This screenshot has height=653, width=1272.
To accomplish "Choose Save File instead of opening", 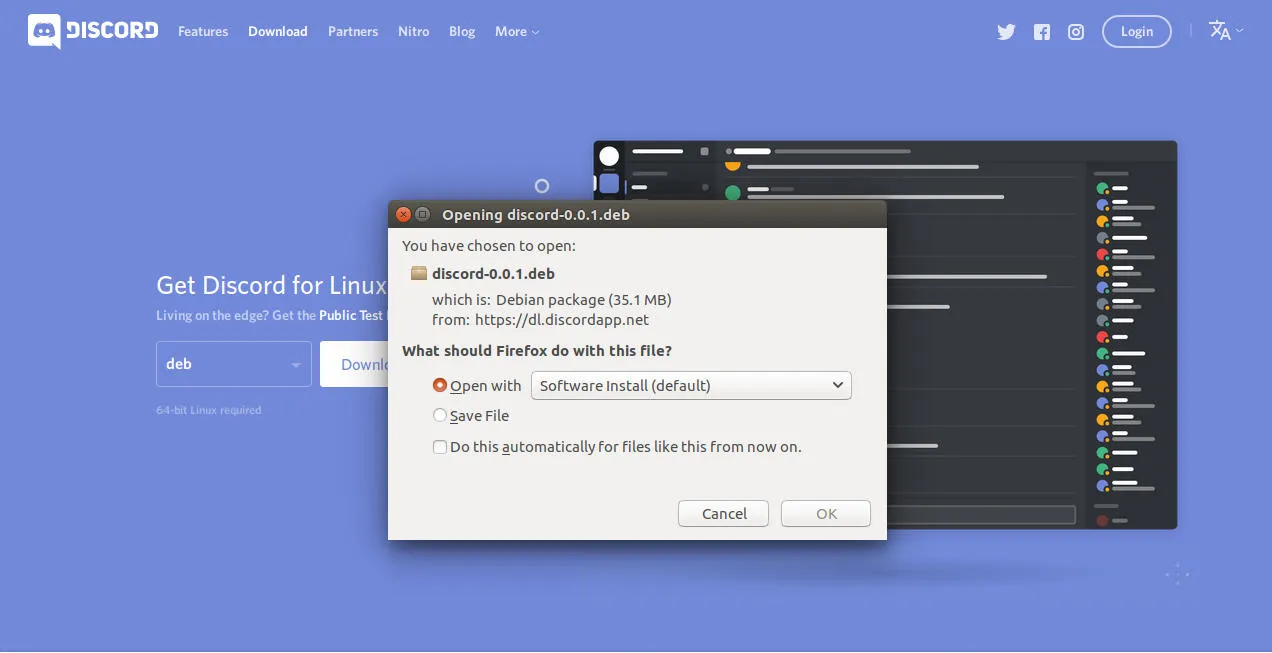I will coord(440,415).
